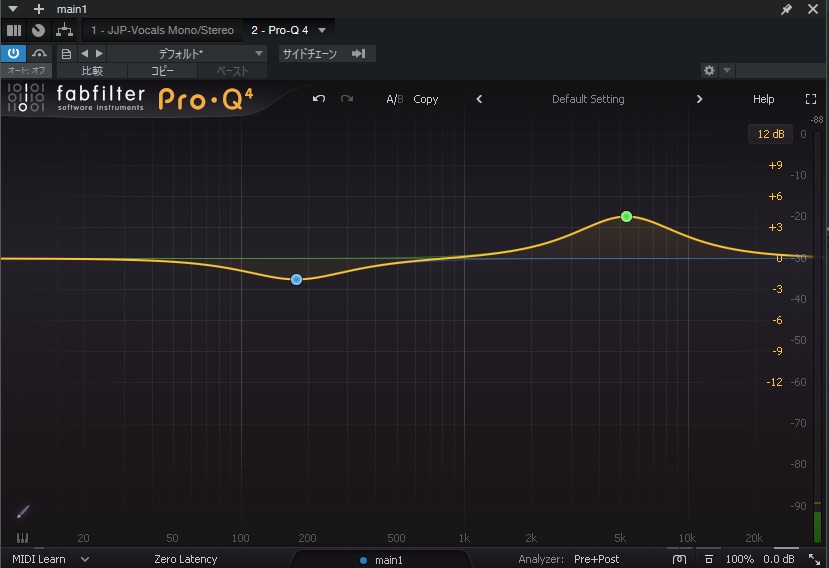Select the green EQ band node

(x=627, y=216)
